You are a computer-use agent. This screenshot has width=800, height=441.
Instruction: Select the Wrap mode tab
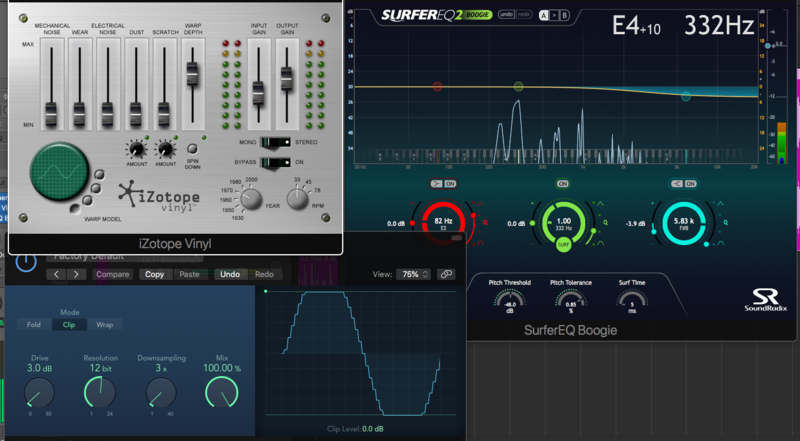point(104,325)
